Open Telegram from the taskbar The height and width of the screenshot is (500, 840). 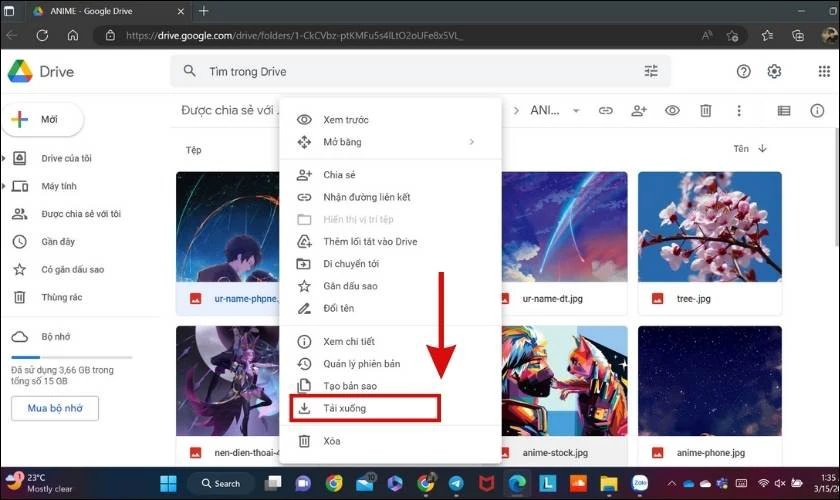[x=456, y=483]
